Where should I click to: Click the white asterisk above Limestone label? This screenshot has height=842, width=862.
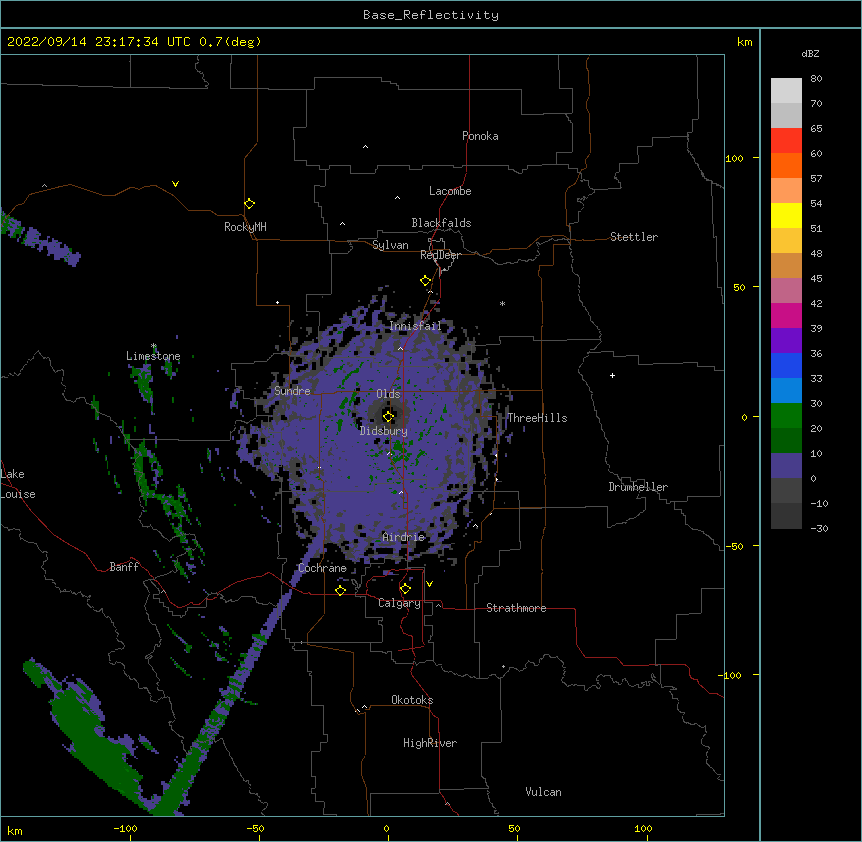(x=154, y=346)
